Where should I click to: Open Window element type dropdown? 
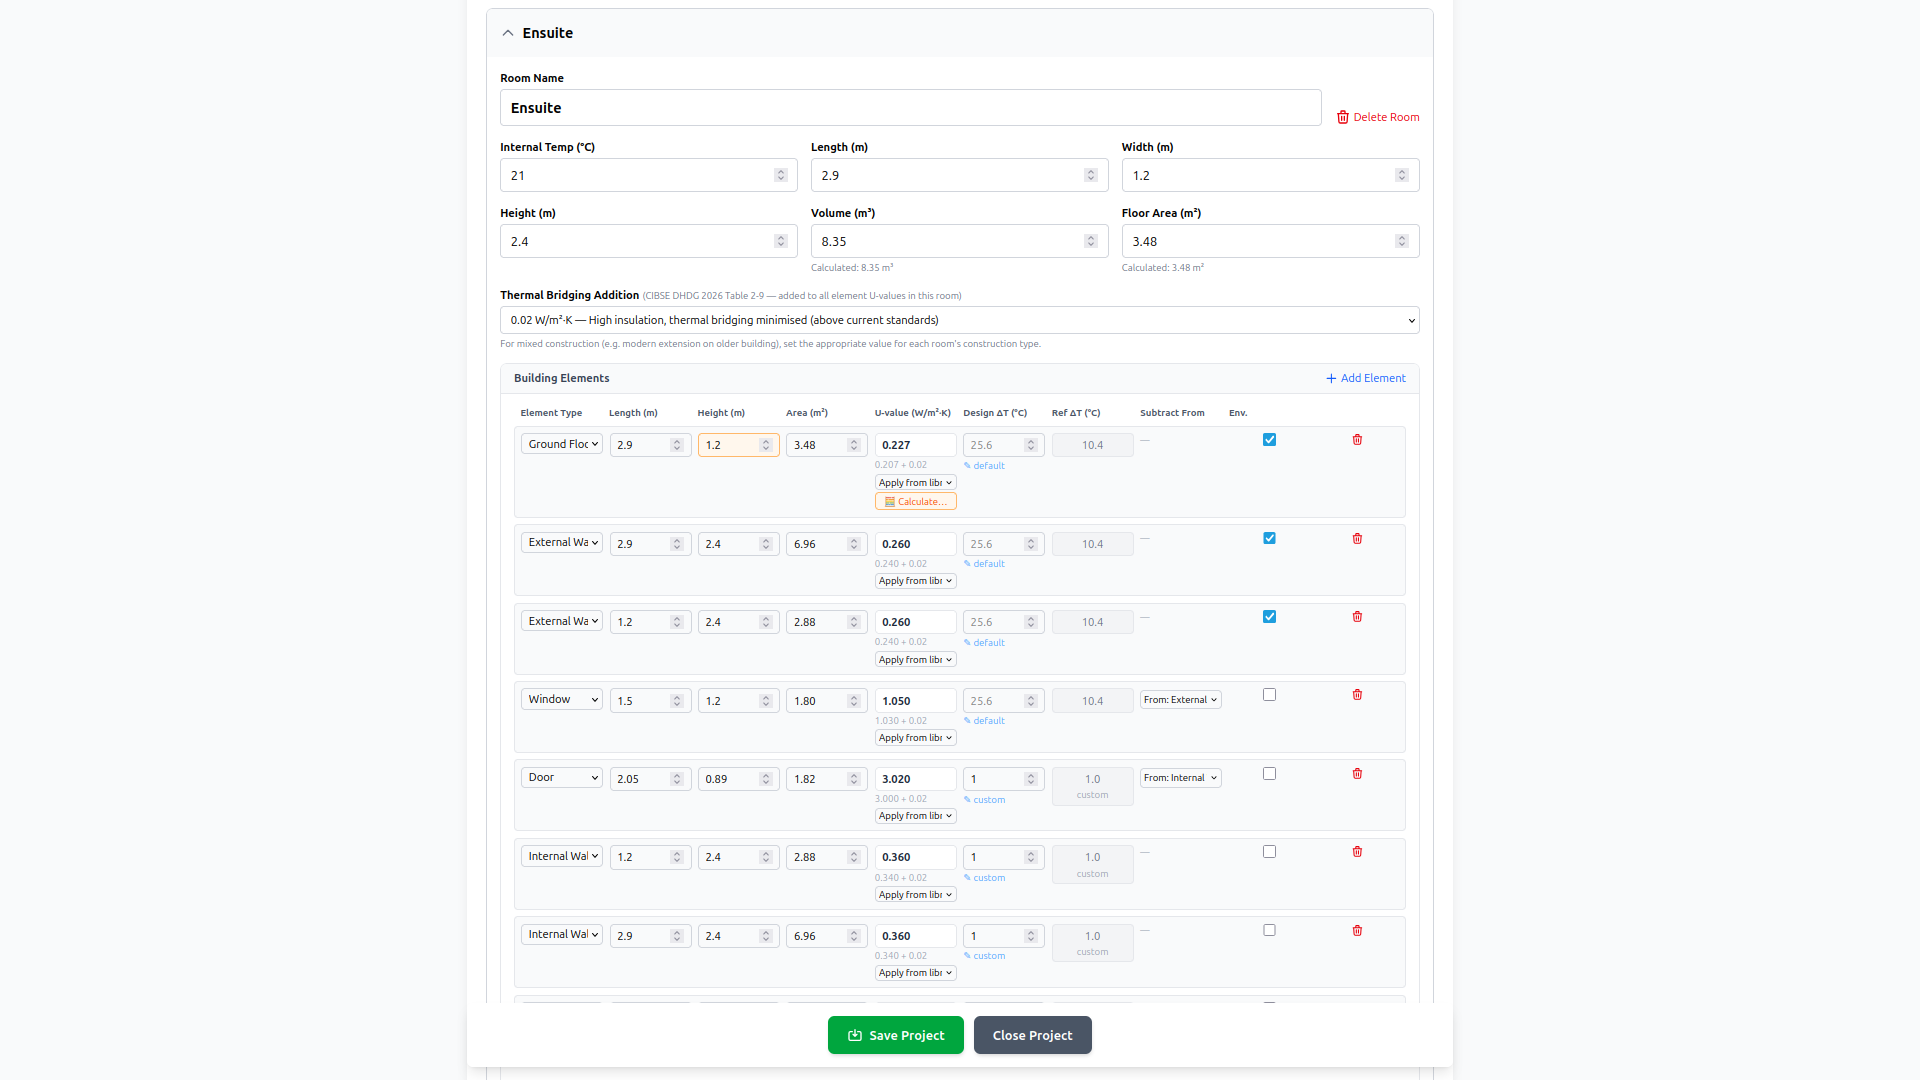pyautogui.click(x=561, y=700)
